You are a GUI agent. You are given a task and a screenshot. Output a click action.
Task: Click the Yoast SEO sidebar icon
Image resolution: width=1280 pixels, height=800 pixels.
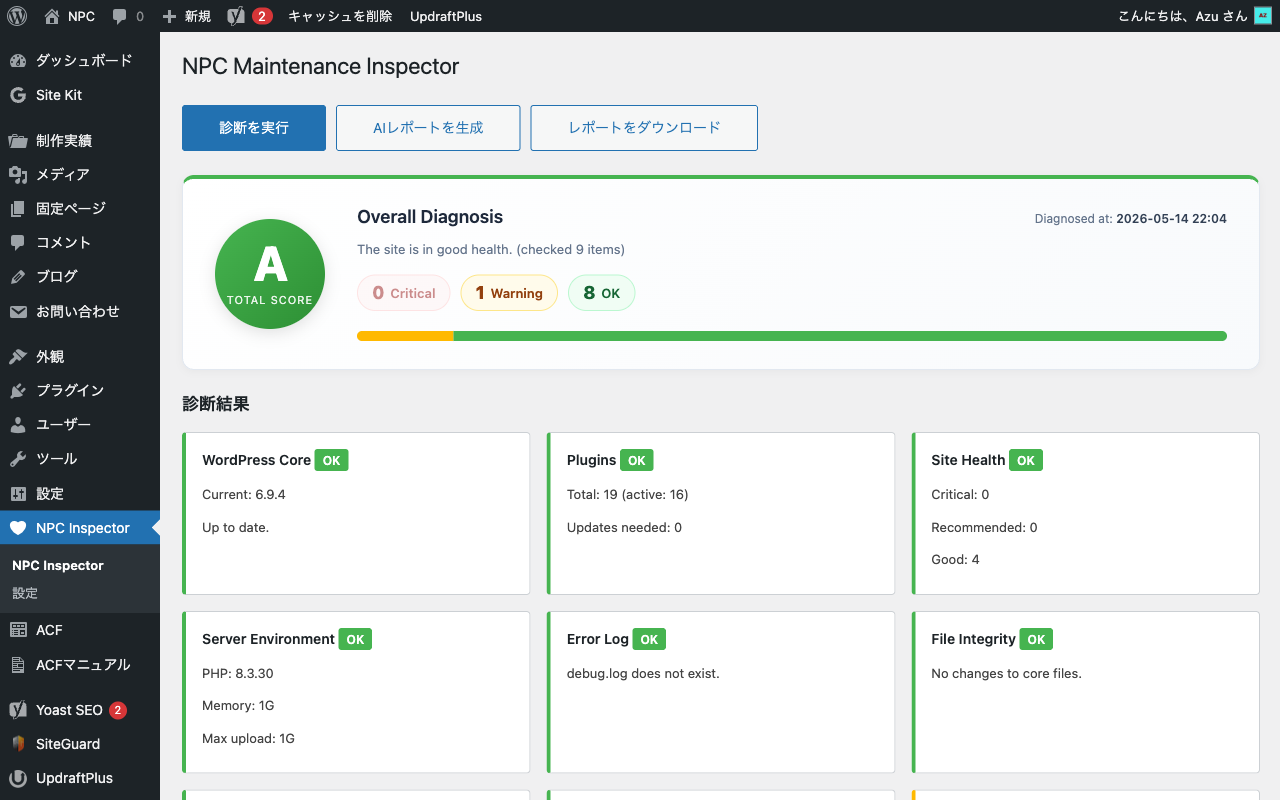[x=18, y=710]
